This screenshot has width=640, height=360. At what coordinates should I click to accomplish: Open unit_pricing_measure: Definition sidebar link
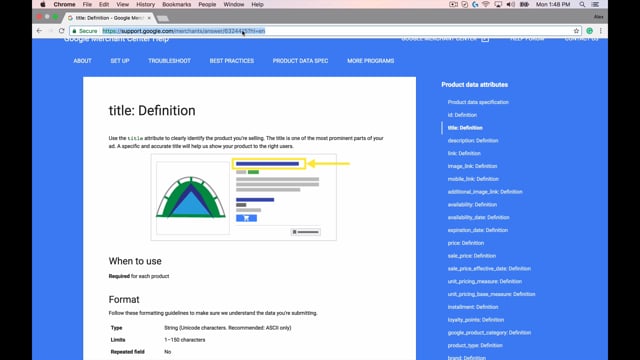coord(484,281)
